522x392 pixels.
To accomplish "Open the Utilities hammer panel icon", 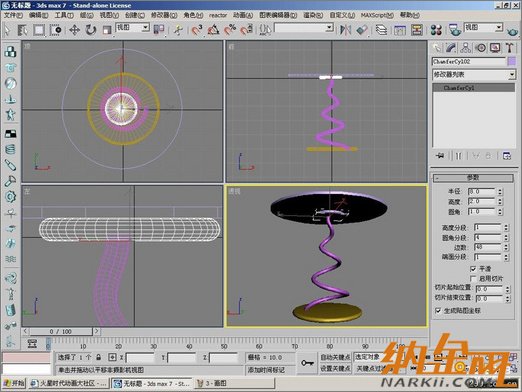I will [x=509, y=48].
